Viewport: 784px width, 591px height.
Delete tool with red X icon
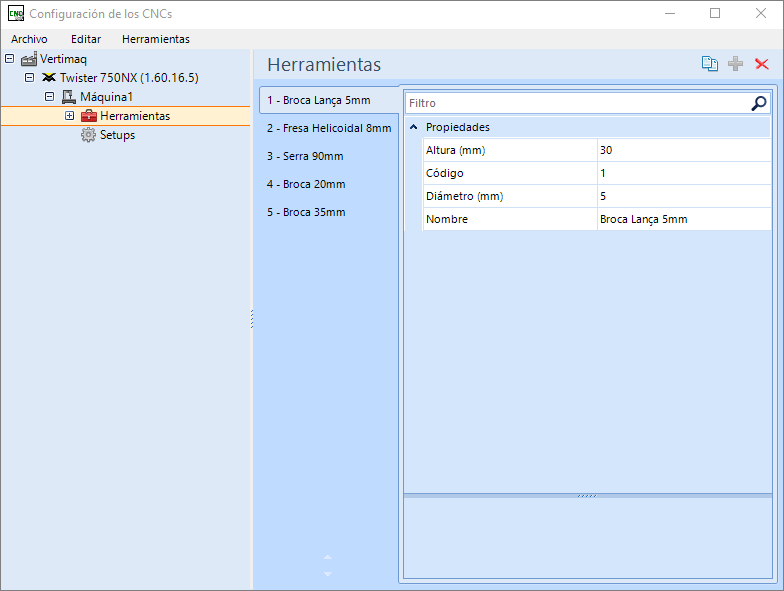coord(762,64)
